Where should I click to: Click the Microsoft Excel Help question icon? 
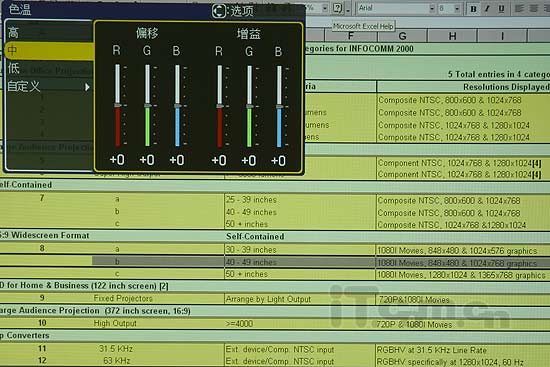(x=337, y=8)
